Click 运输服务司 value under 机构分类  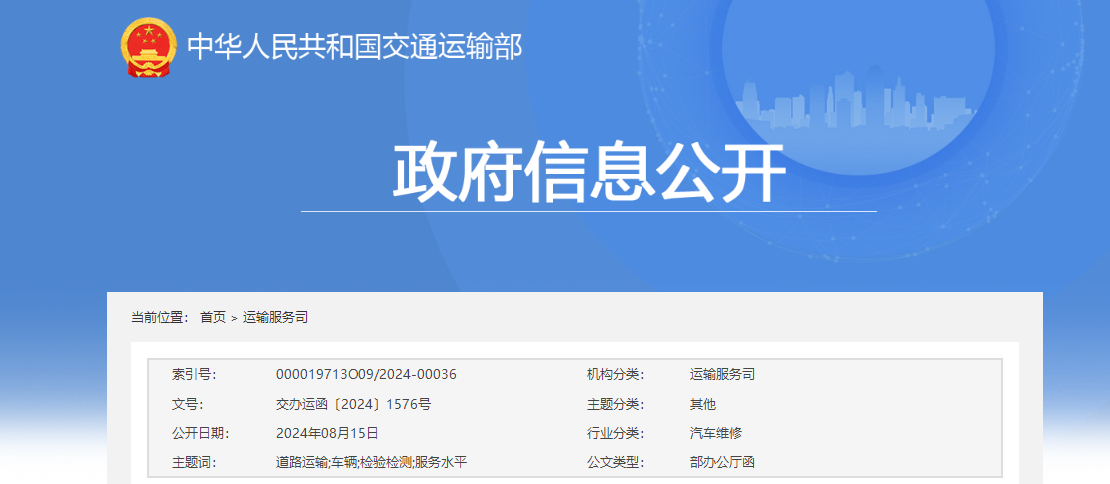[x=722, y=375]
